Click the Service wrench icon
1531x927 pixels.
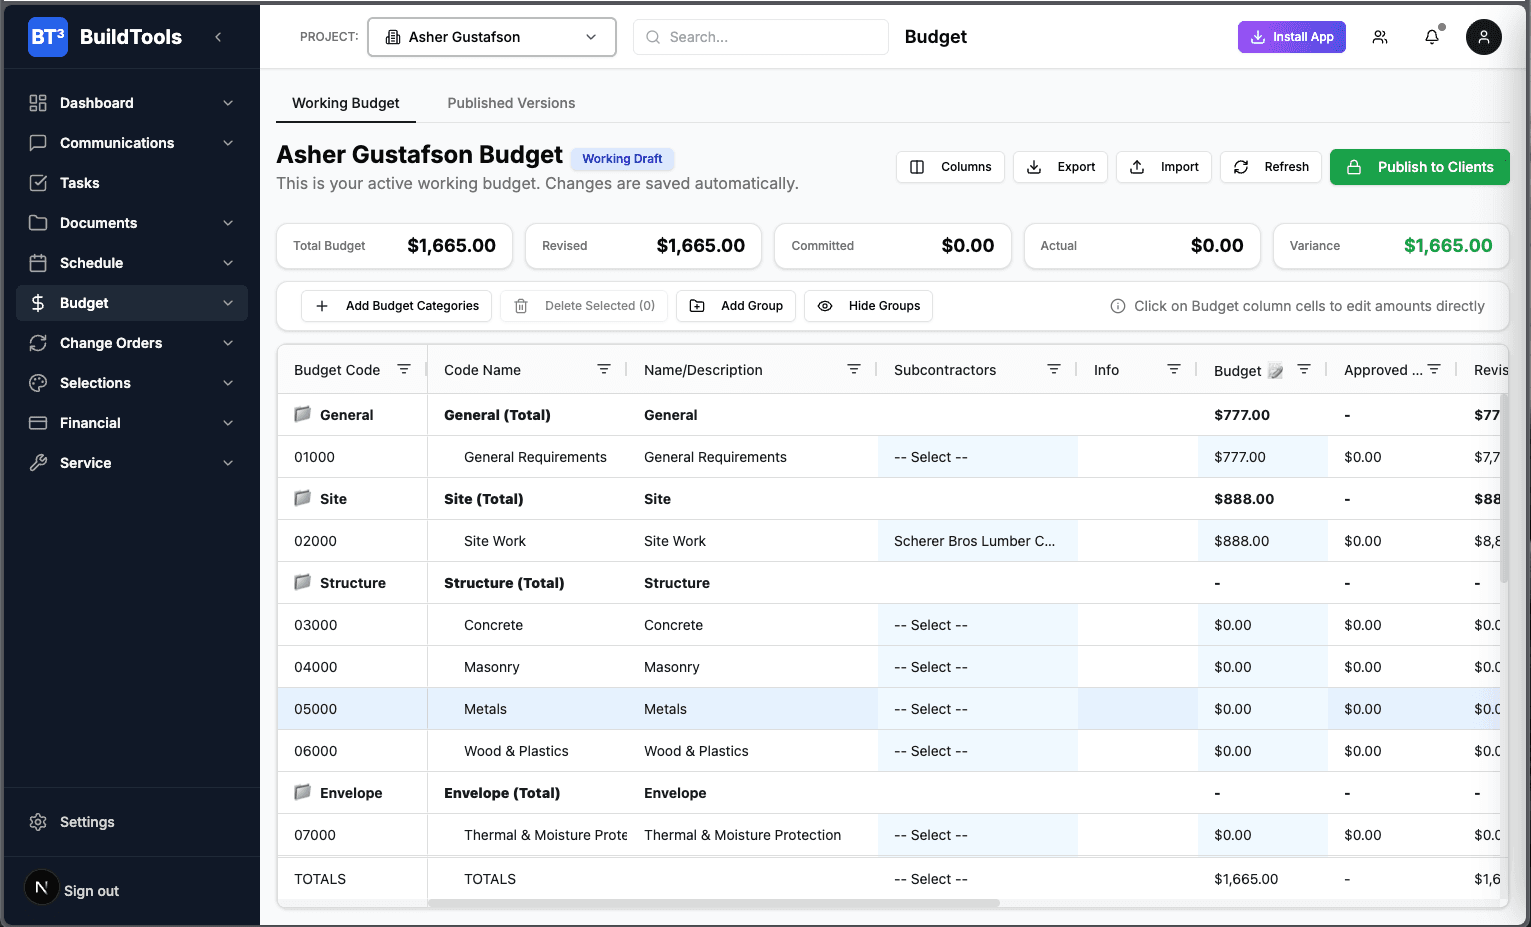pyautogui.click(x=38, y=462)
